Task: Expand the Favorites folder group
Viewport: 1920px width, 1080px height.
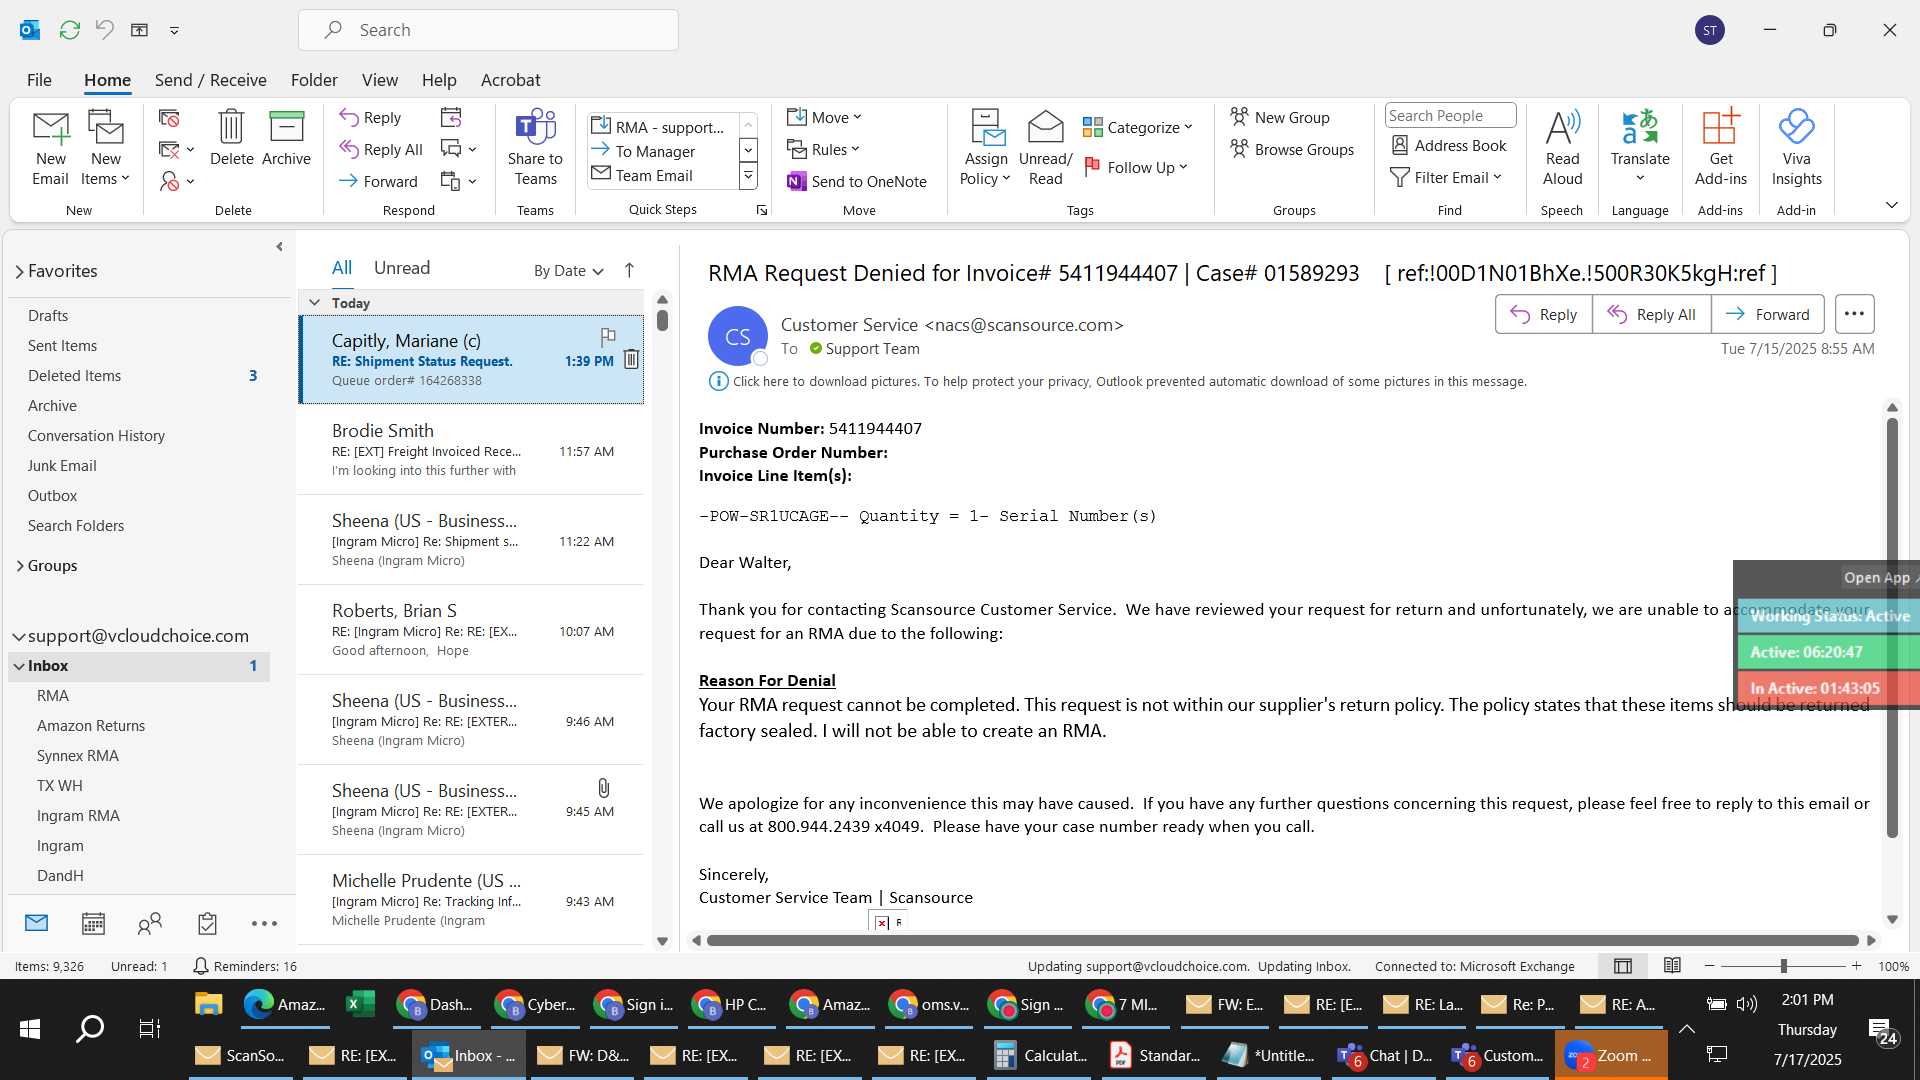Action: click(19, 271)
